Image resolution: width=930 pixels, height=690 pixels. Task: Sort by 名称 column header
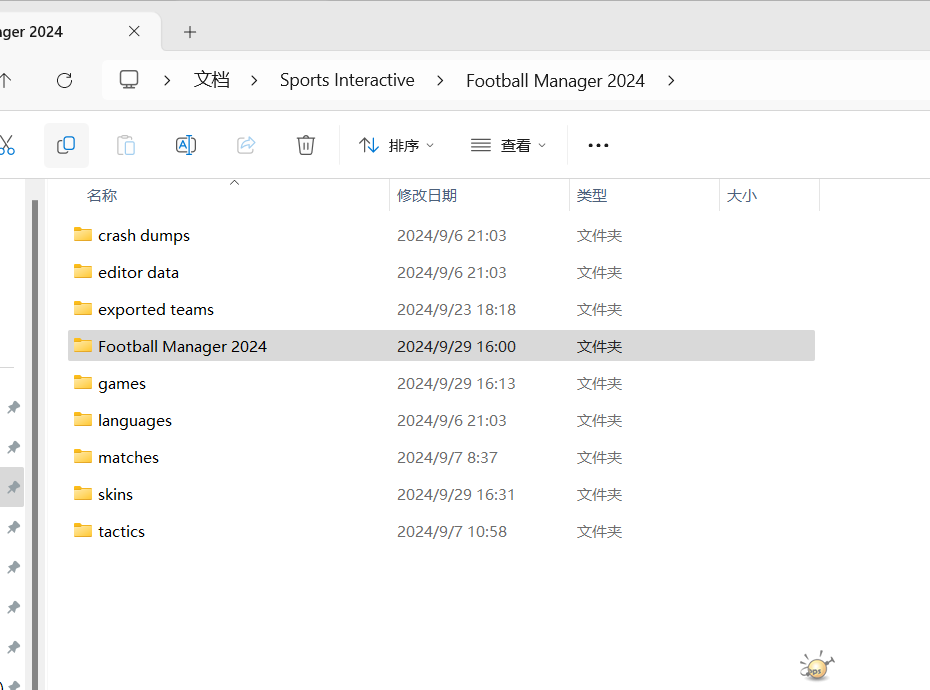102,196
